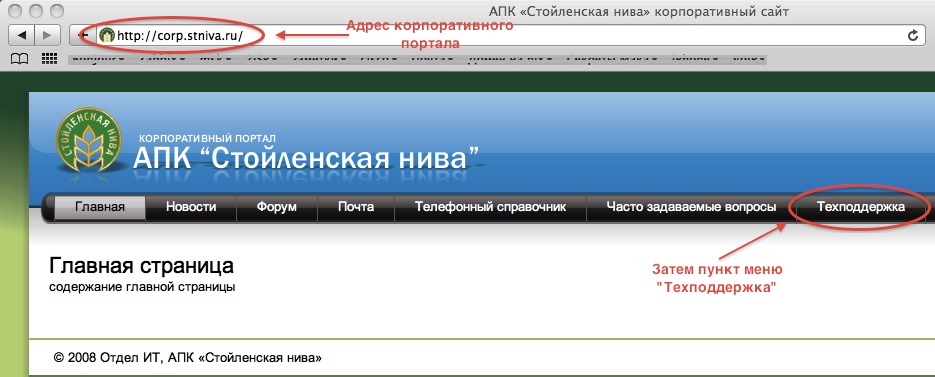935x377 pixels.
Task: Click the АПК "Стойленская нива" portal title
Action: click(306, 158)
